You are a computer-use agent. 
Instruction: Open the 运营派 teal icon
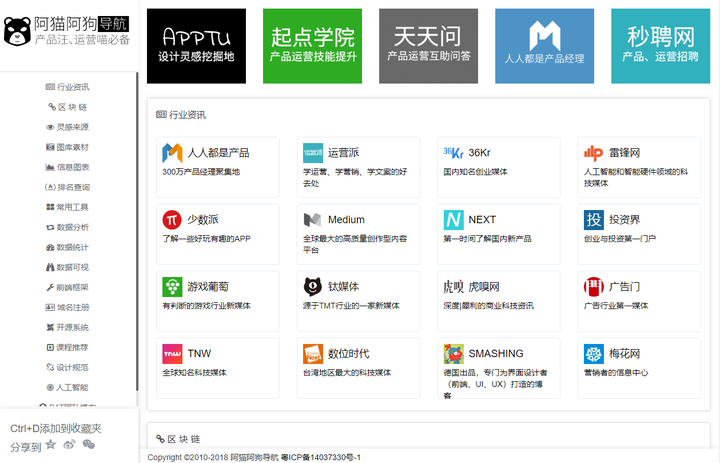pos(313,153)
